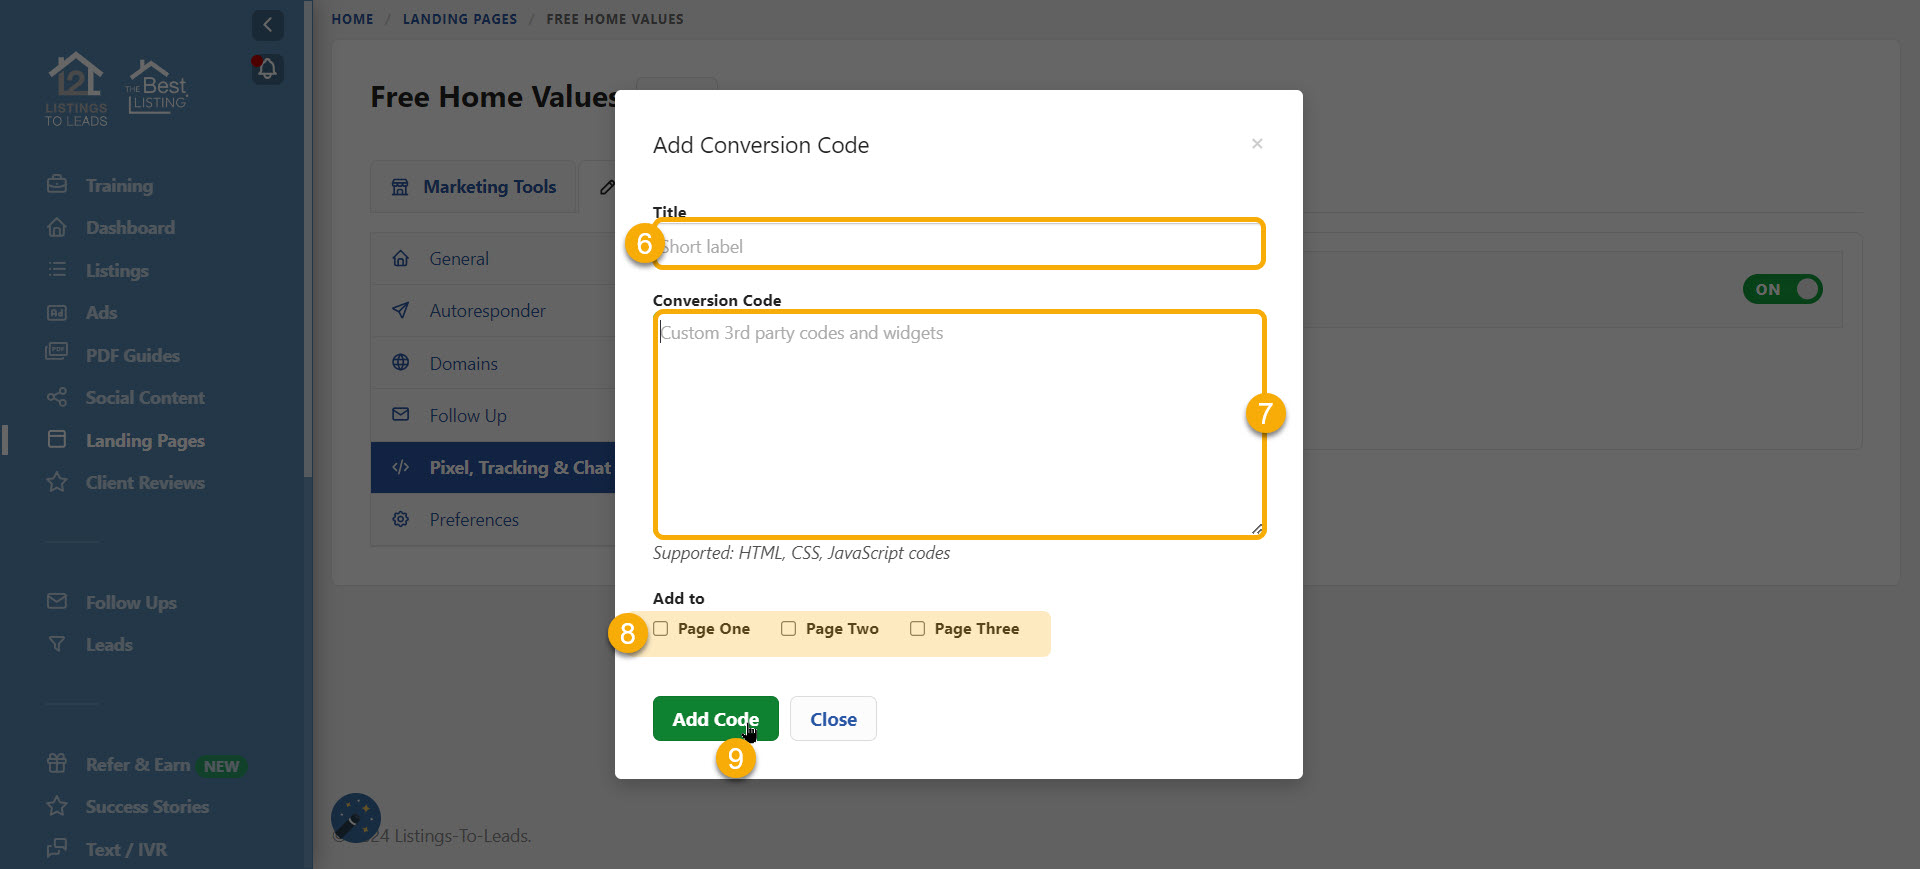Click the Dashboard home icon
1920x869 pixels.
click(57, 228)
